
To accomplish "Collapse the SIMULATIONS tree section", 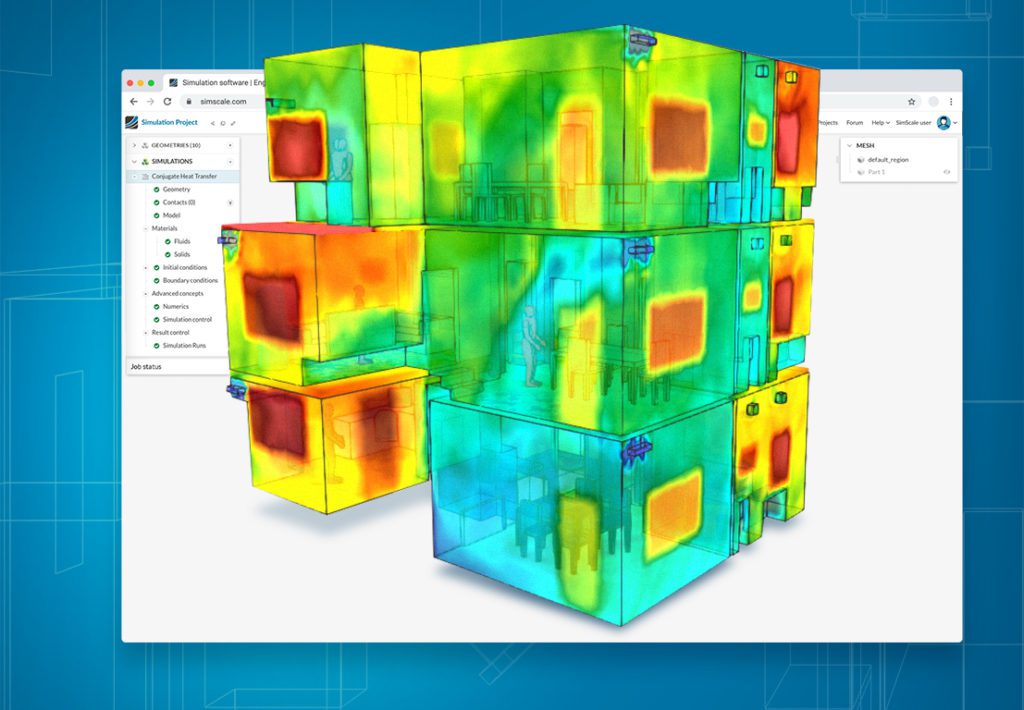I will click(x=133, y=161).
